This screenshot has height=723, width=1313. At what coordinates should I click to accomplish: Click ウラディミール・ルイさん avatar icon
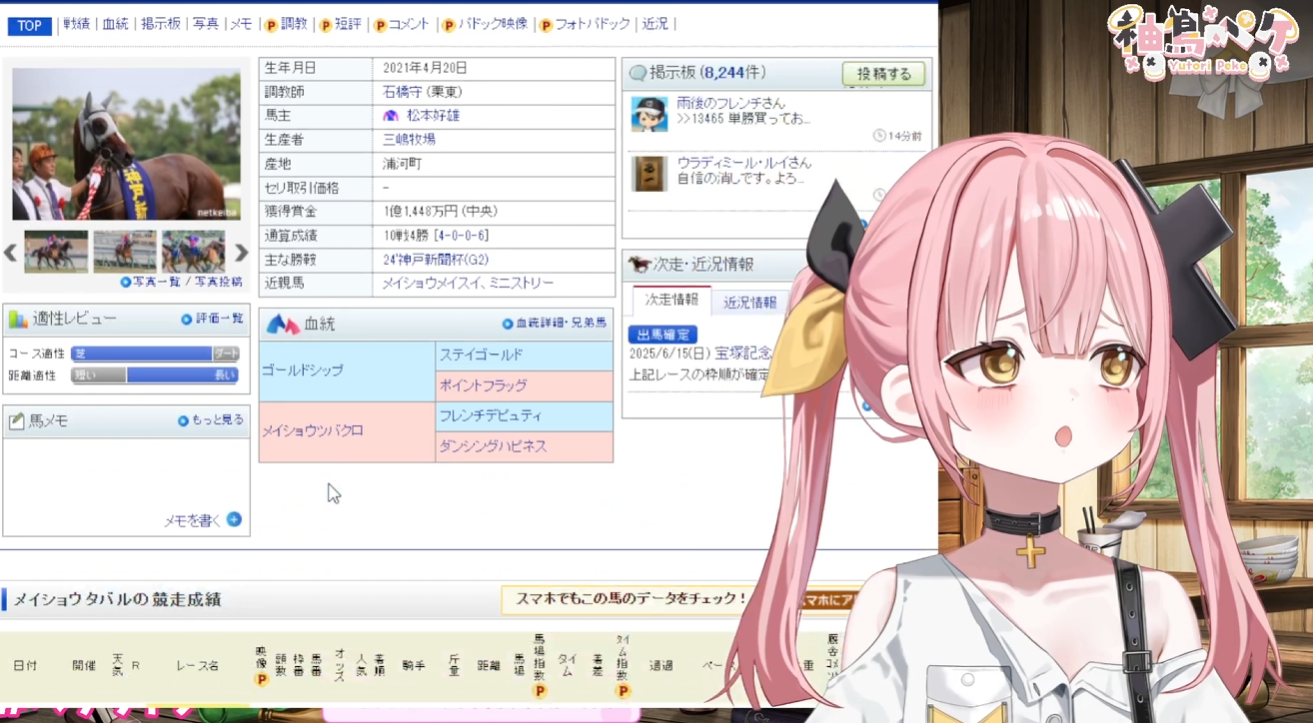click(649, 174)
